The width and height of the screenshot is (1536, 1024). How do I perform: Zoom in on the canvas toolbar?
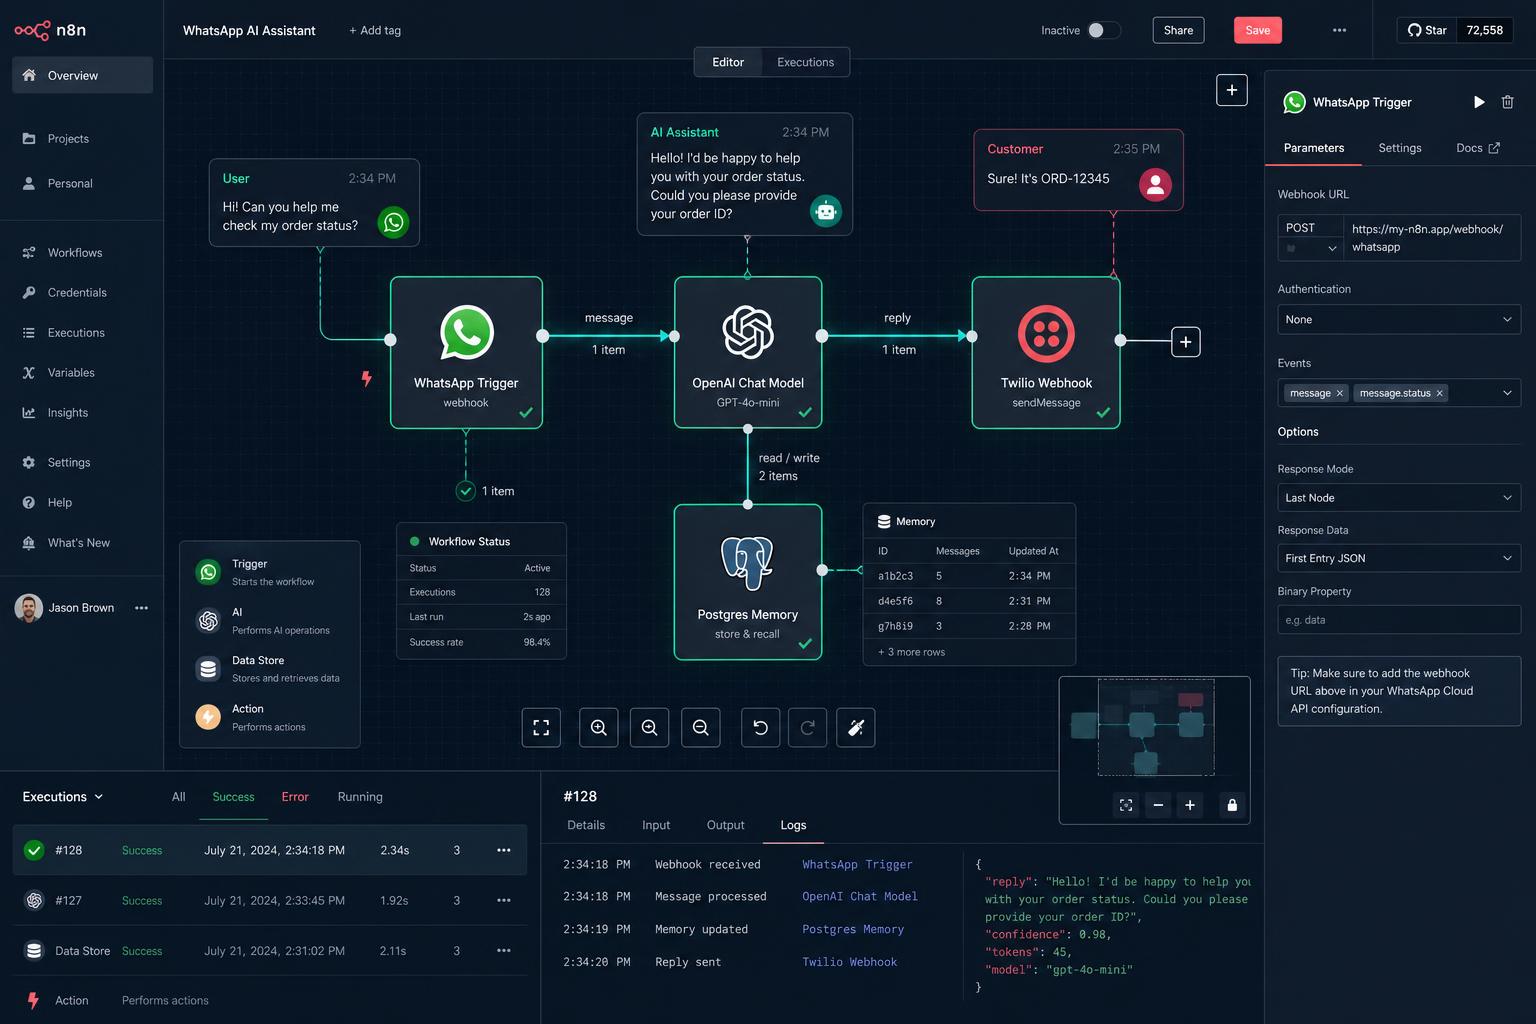(598, 727)
